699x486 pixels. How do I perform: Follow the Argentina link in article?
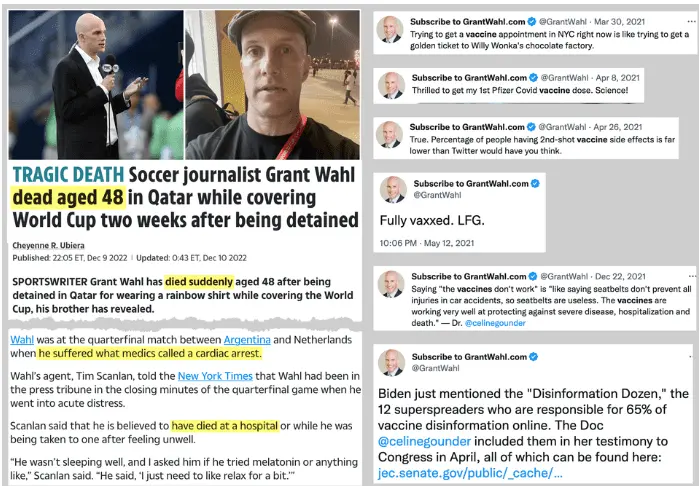247,340
